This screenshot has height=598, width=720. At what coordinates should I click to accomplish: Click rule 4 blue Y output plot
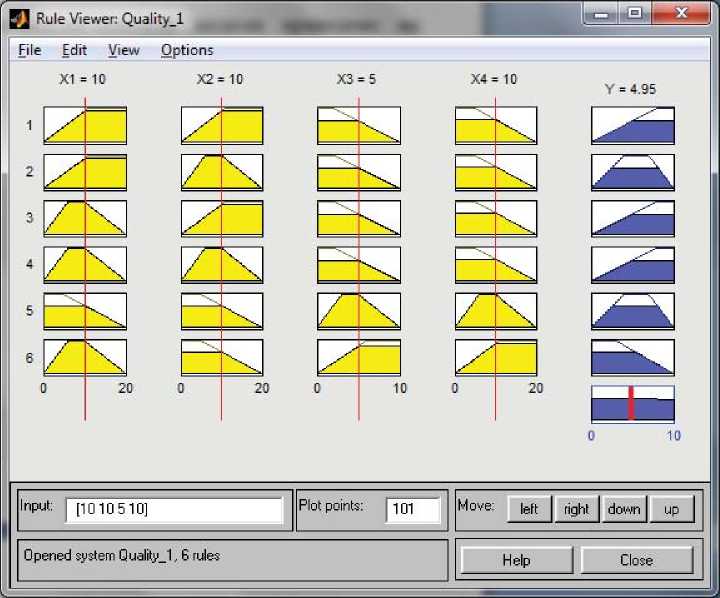[x=633, y=265]
